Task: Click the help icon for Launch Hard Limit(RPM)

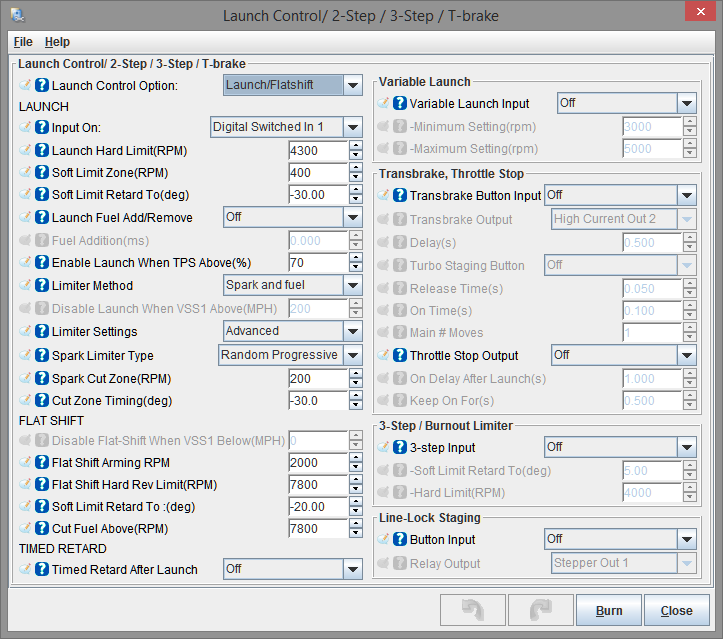Action: [x=42, y=151]
